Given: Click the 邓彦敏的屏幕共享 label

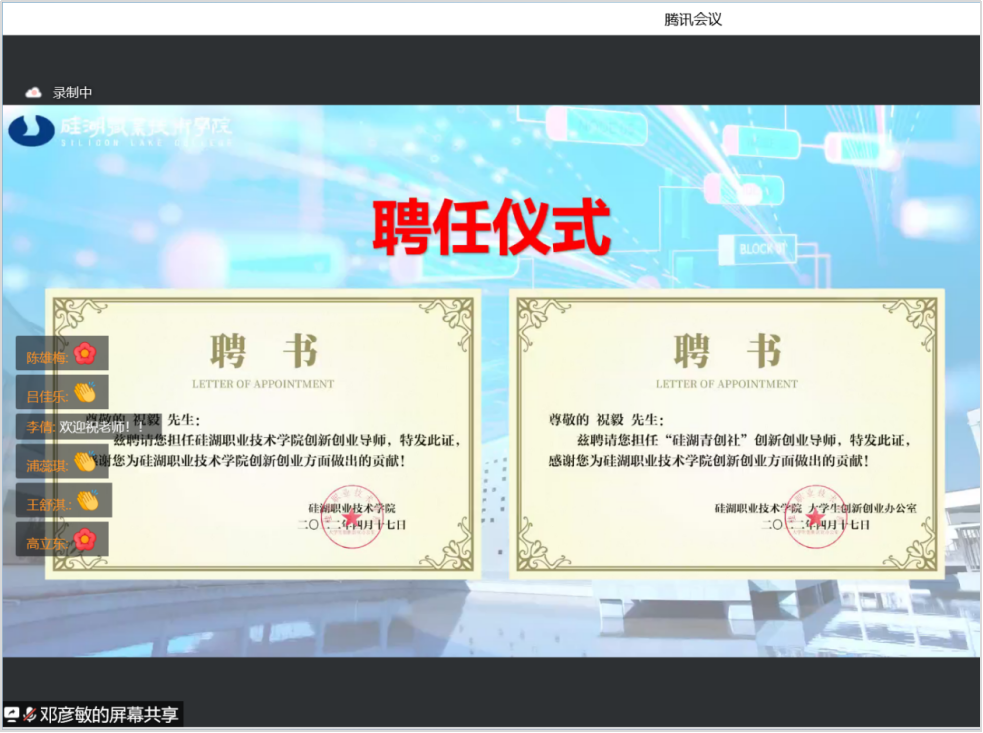Looking at the screenshot, I should pos(108,714).
